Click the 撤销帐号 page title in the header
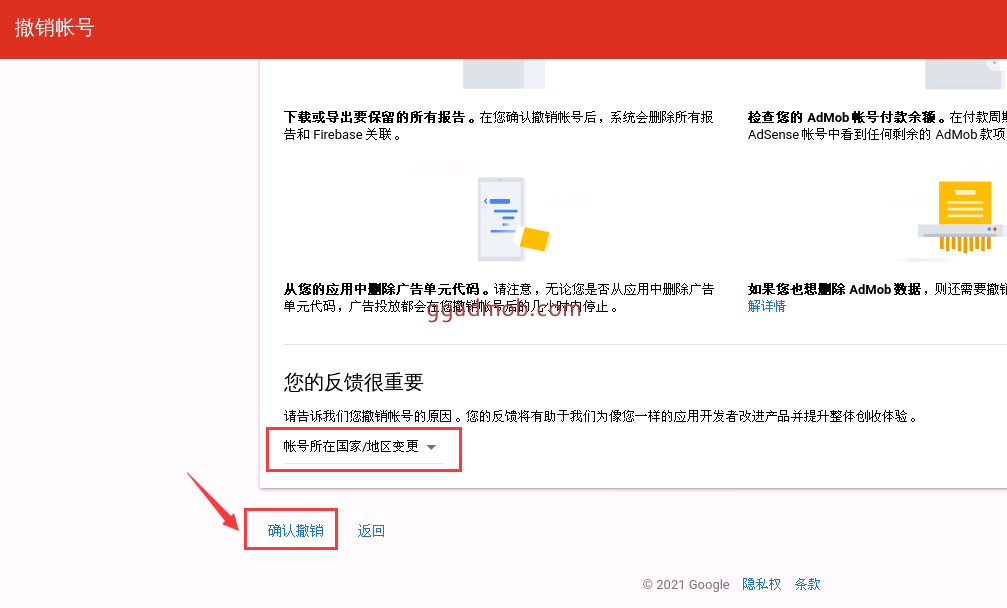Viewport: 1007px width, 608px height. (x=55, y=28)
